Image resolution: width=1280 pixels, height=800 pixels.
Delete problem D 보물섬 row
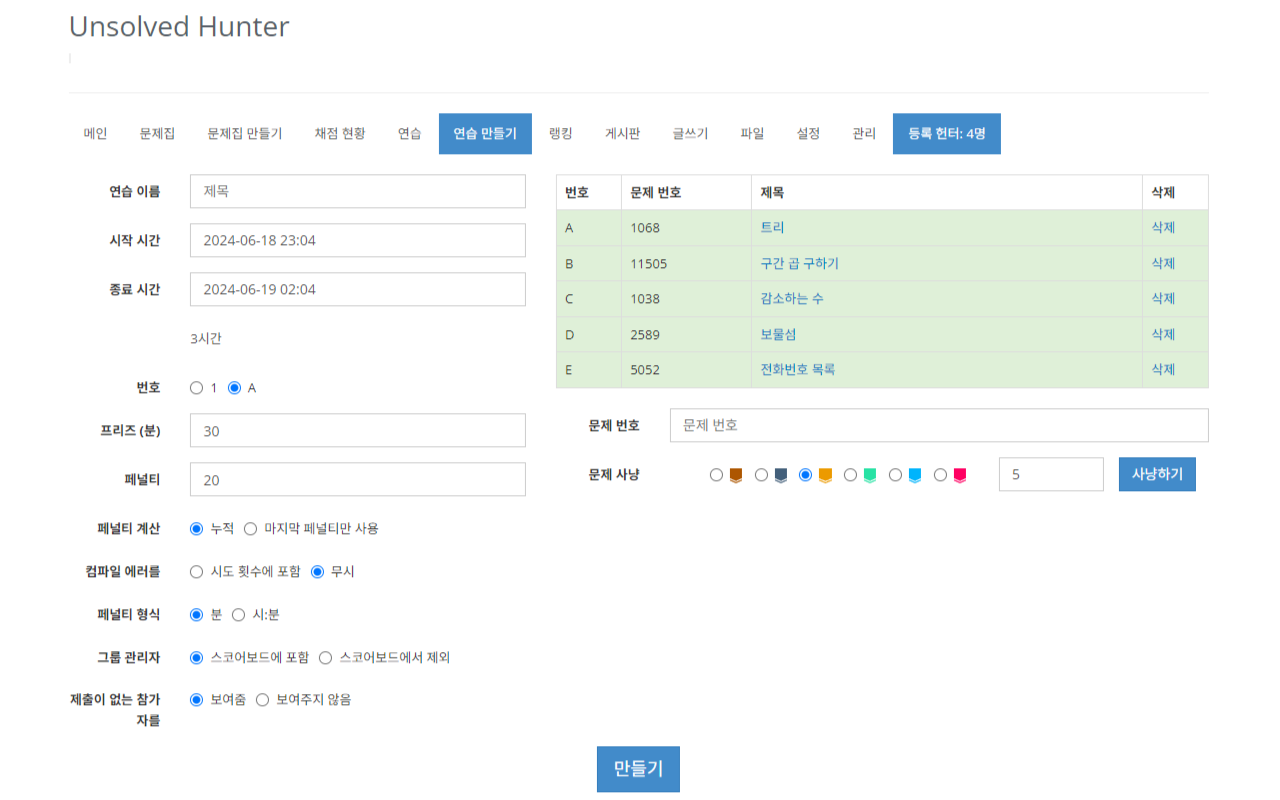pos(1163,334)
